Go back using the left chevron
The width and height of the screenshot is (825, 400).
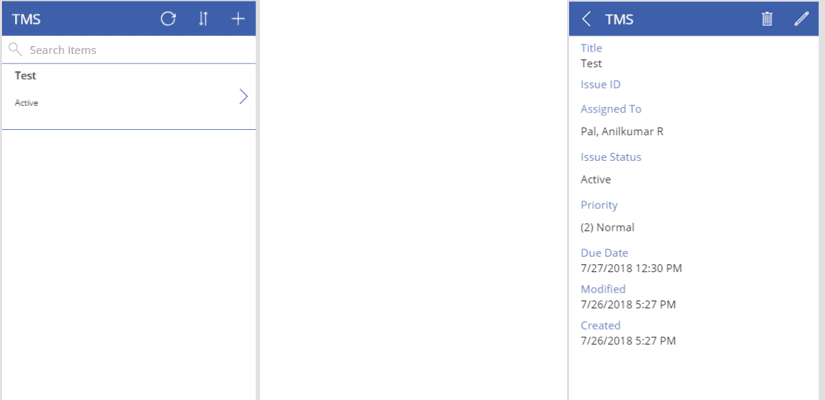coord(586,19)
